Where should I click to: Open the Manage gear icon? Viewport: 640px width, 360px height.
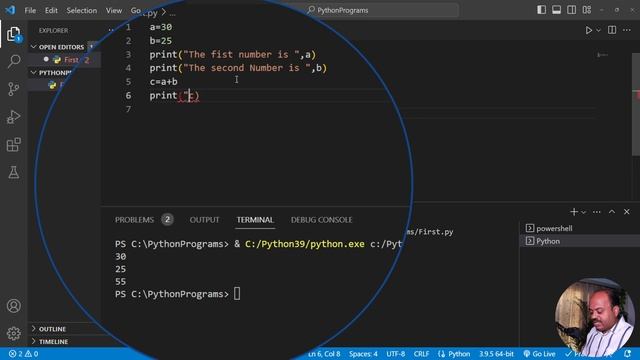click(13, 333)
